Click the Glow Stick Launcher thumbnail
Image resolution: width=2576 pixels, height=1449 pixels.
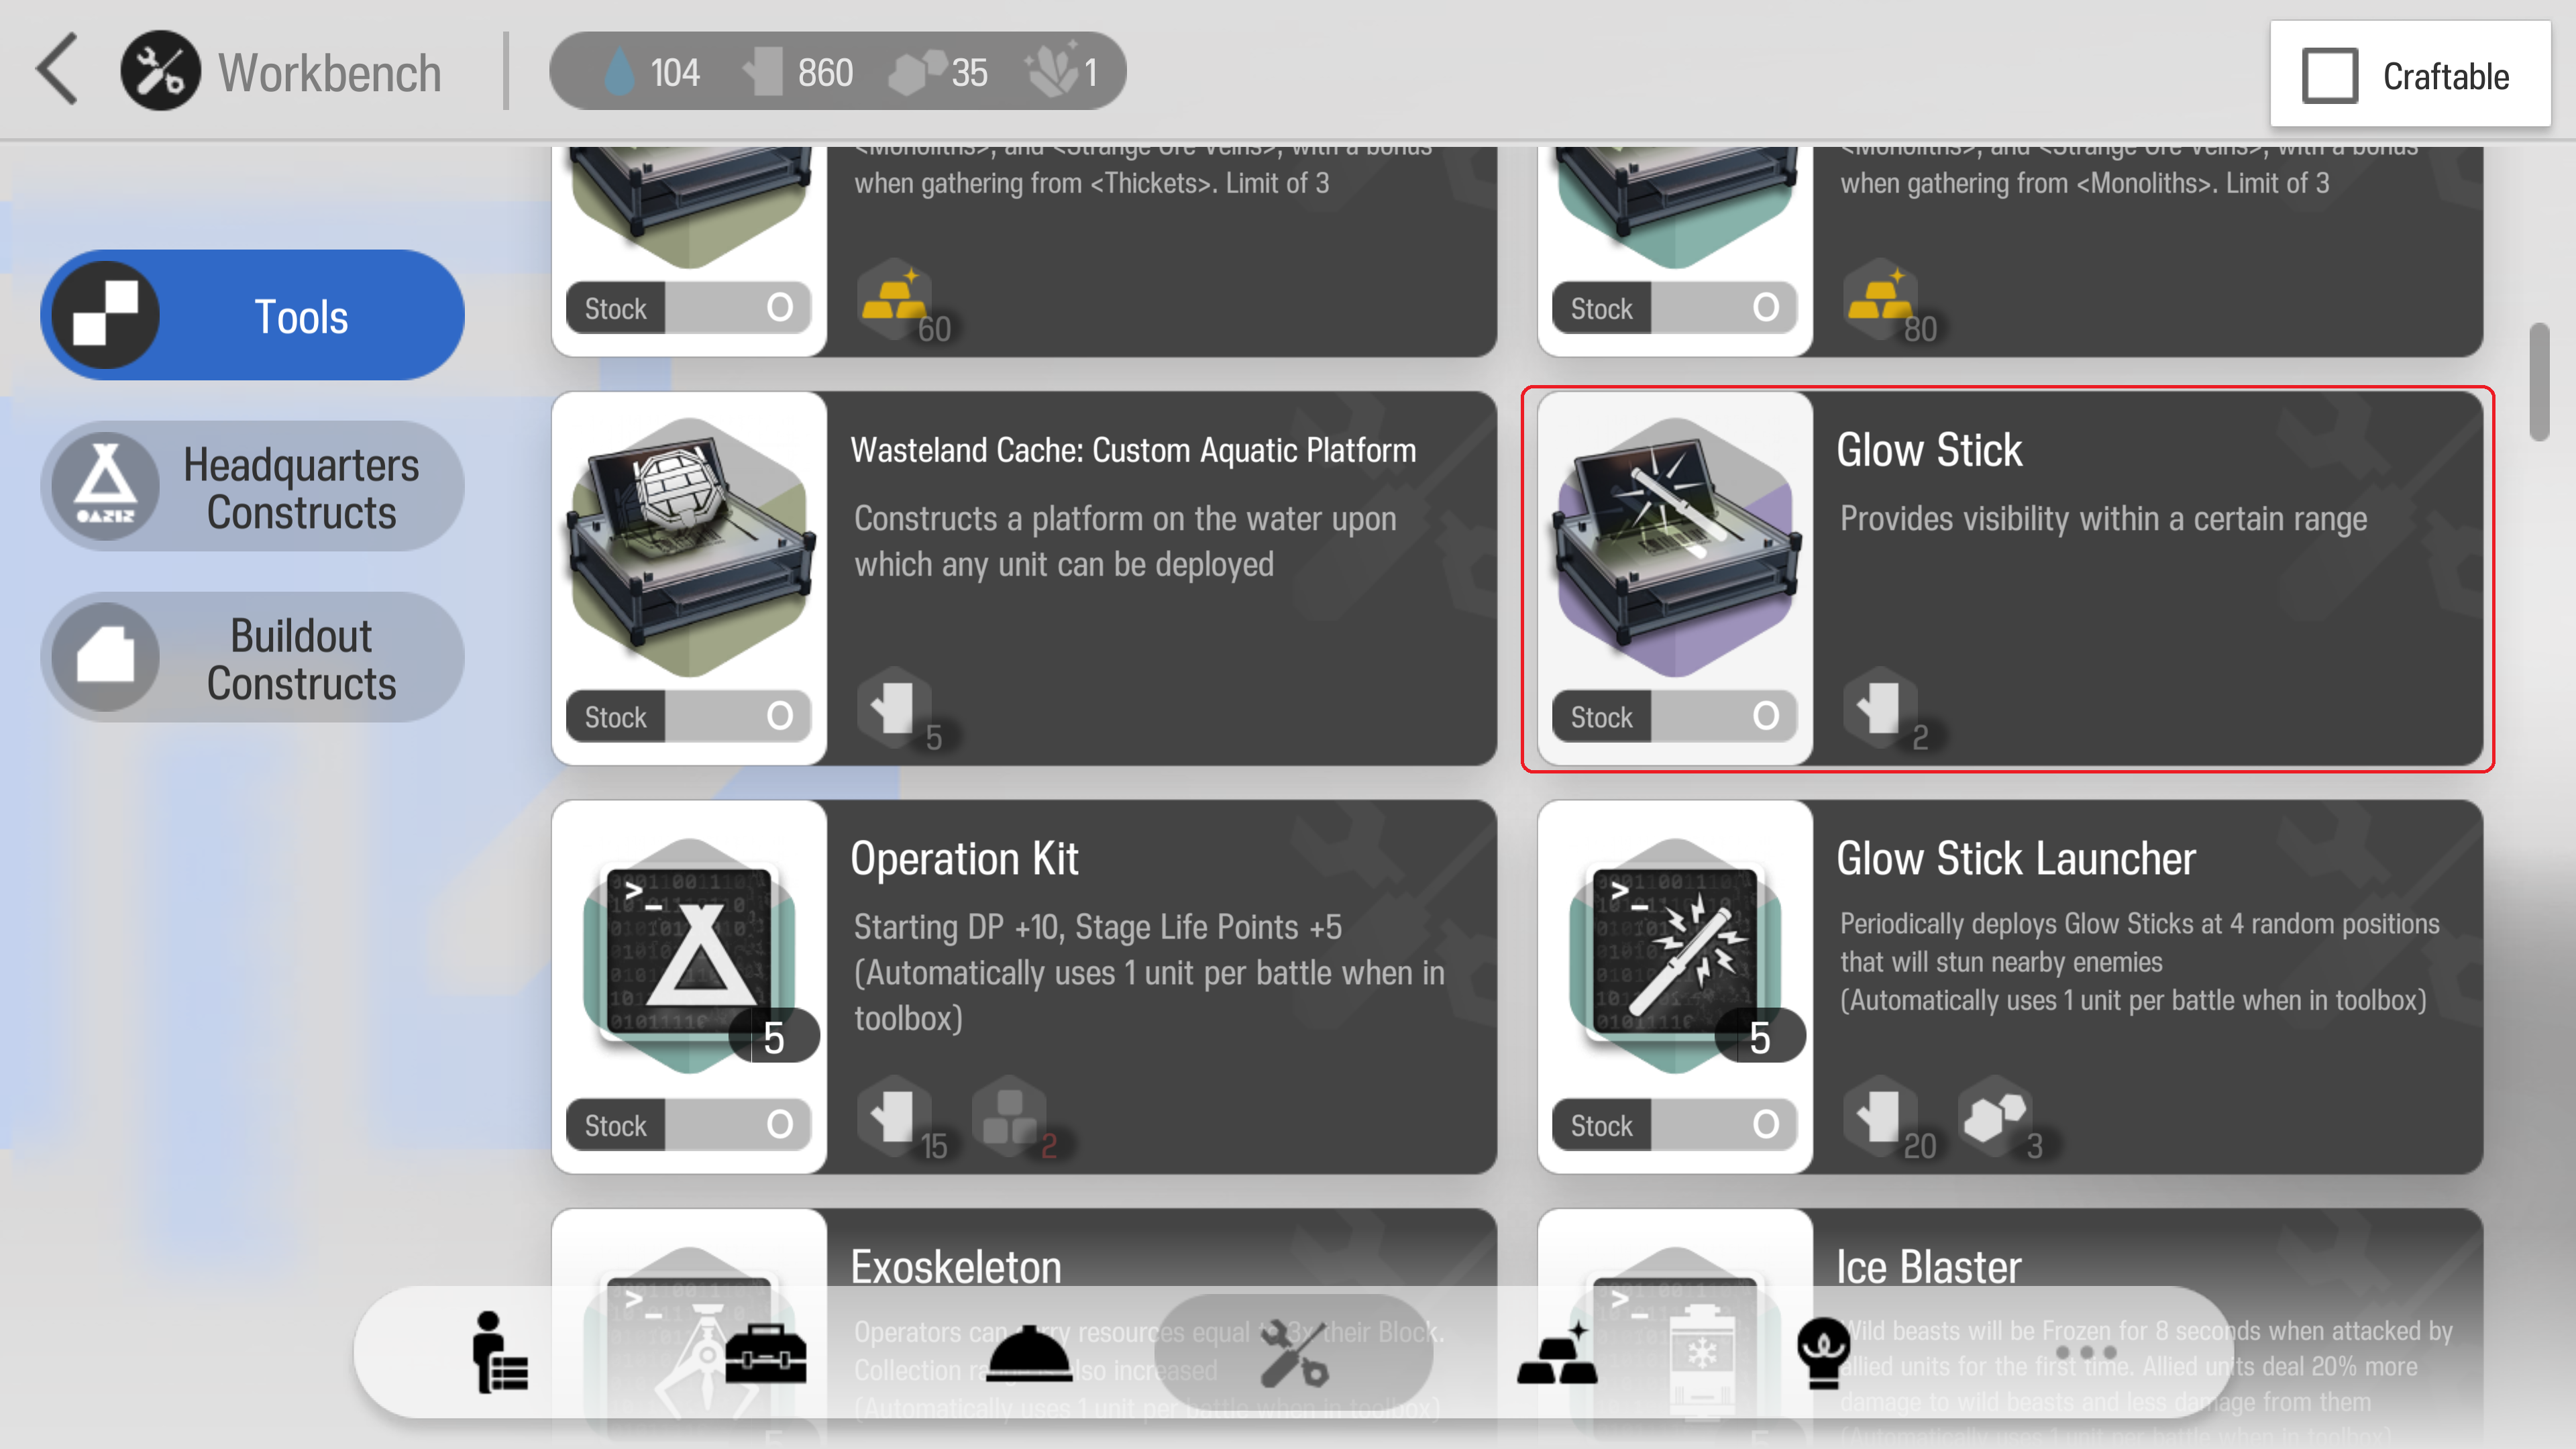[x=1676, y=955]
